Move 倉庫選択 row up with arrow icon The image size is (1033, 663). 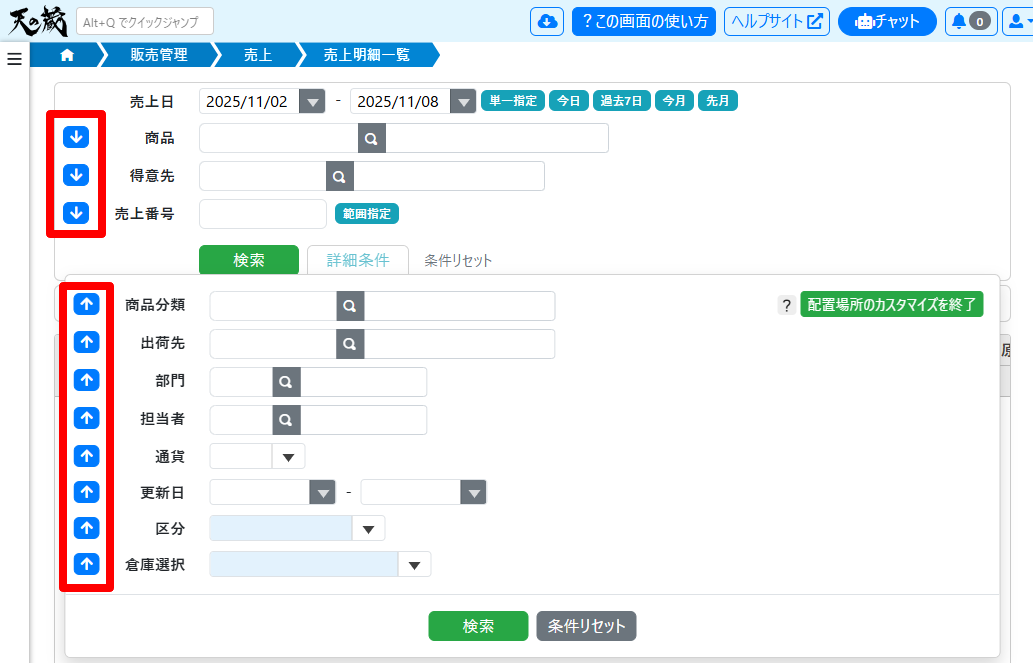pos(87,564)
